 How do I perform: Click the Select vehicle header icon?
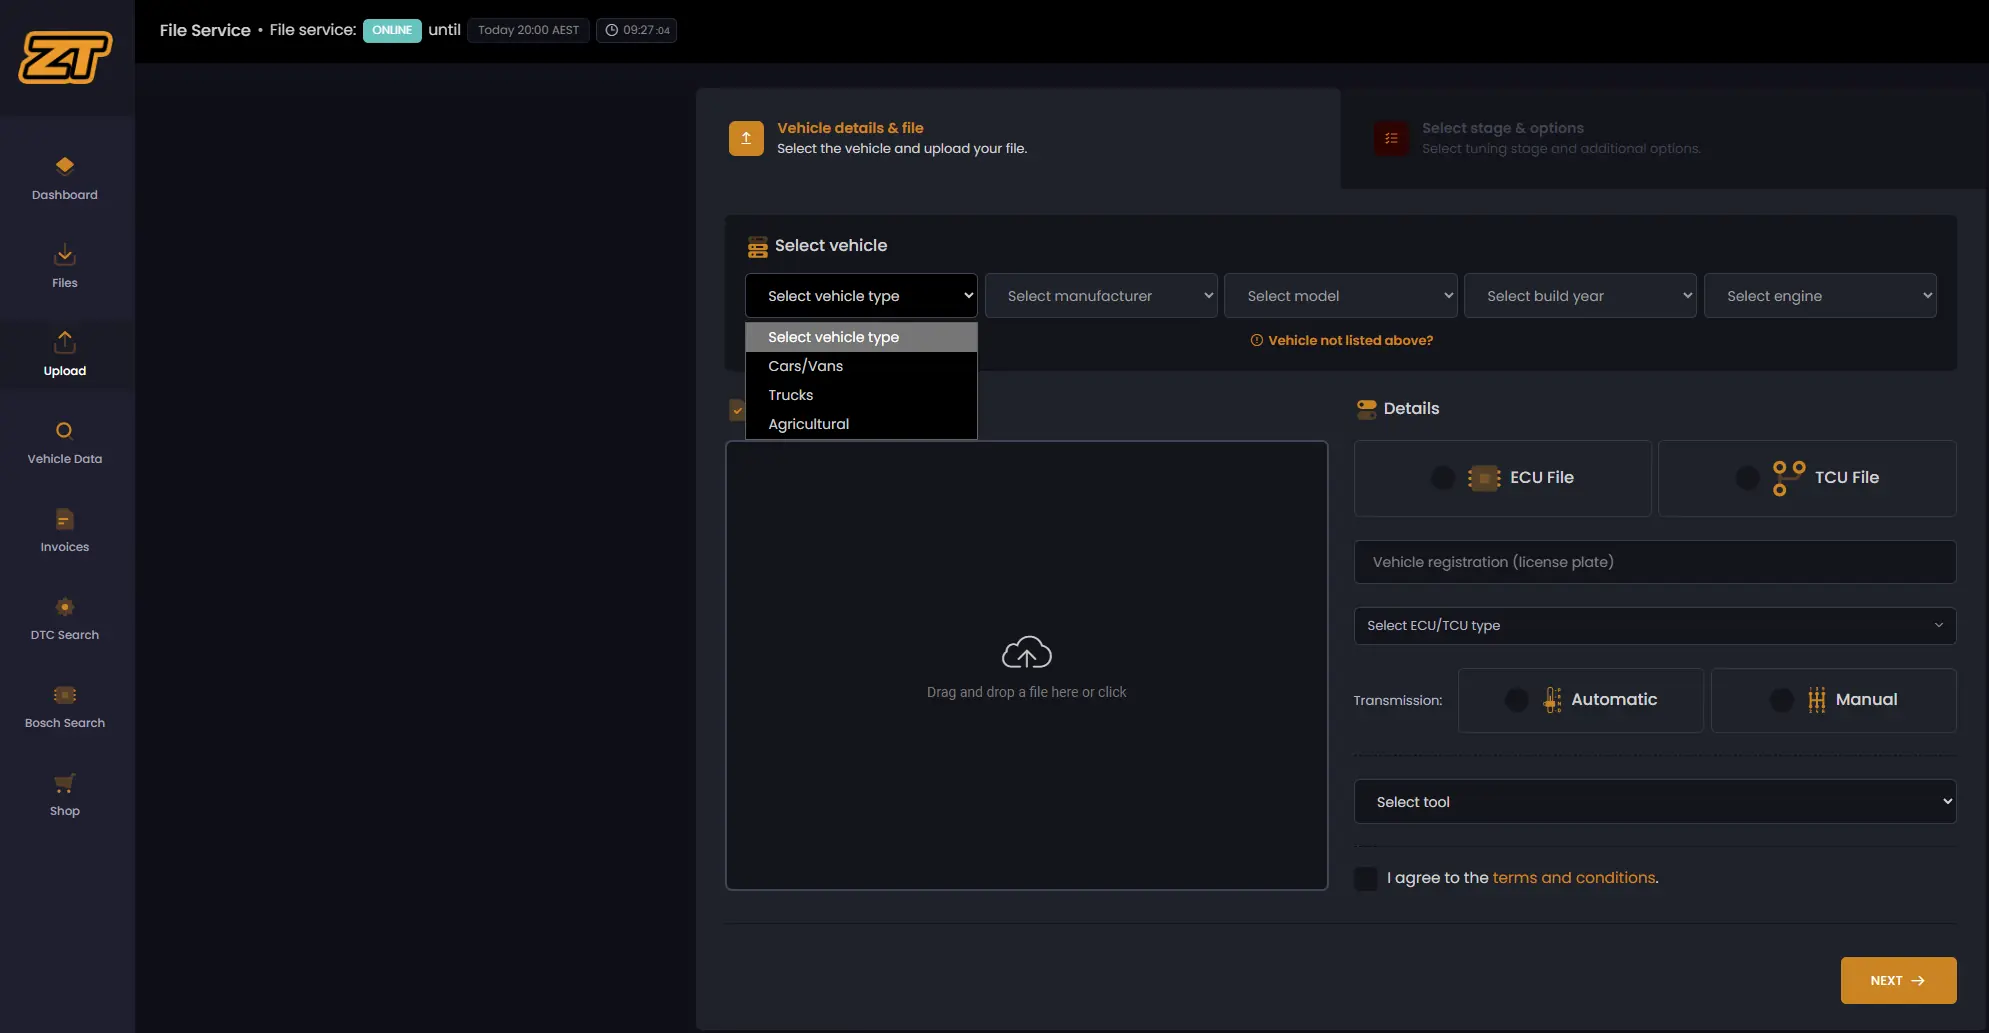pyautogui.click(x=758, y=246)
